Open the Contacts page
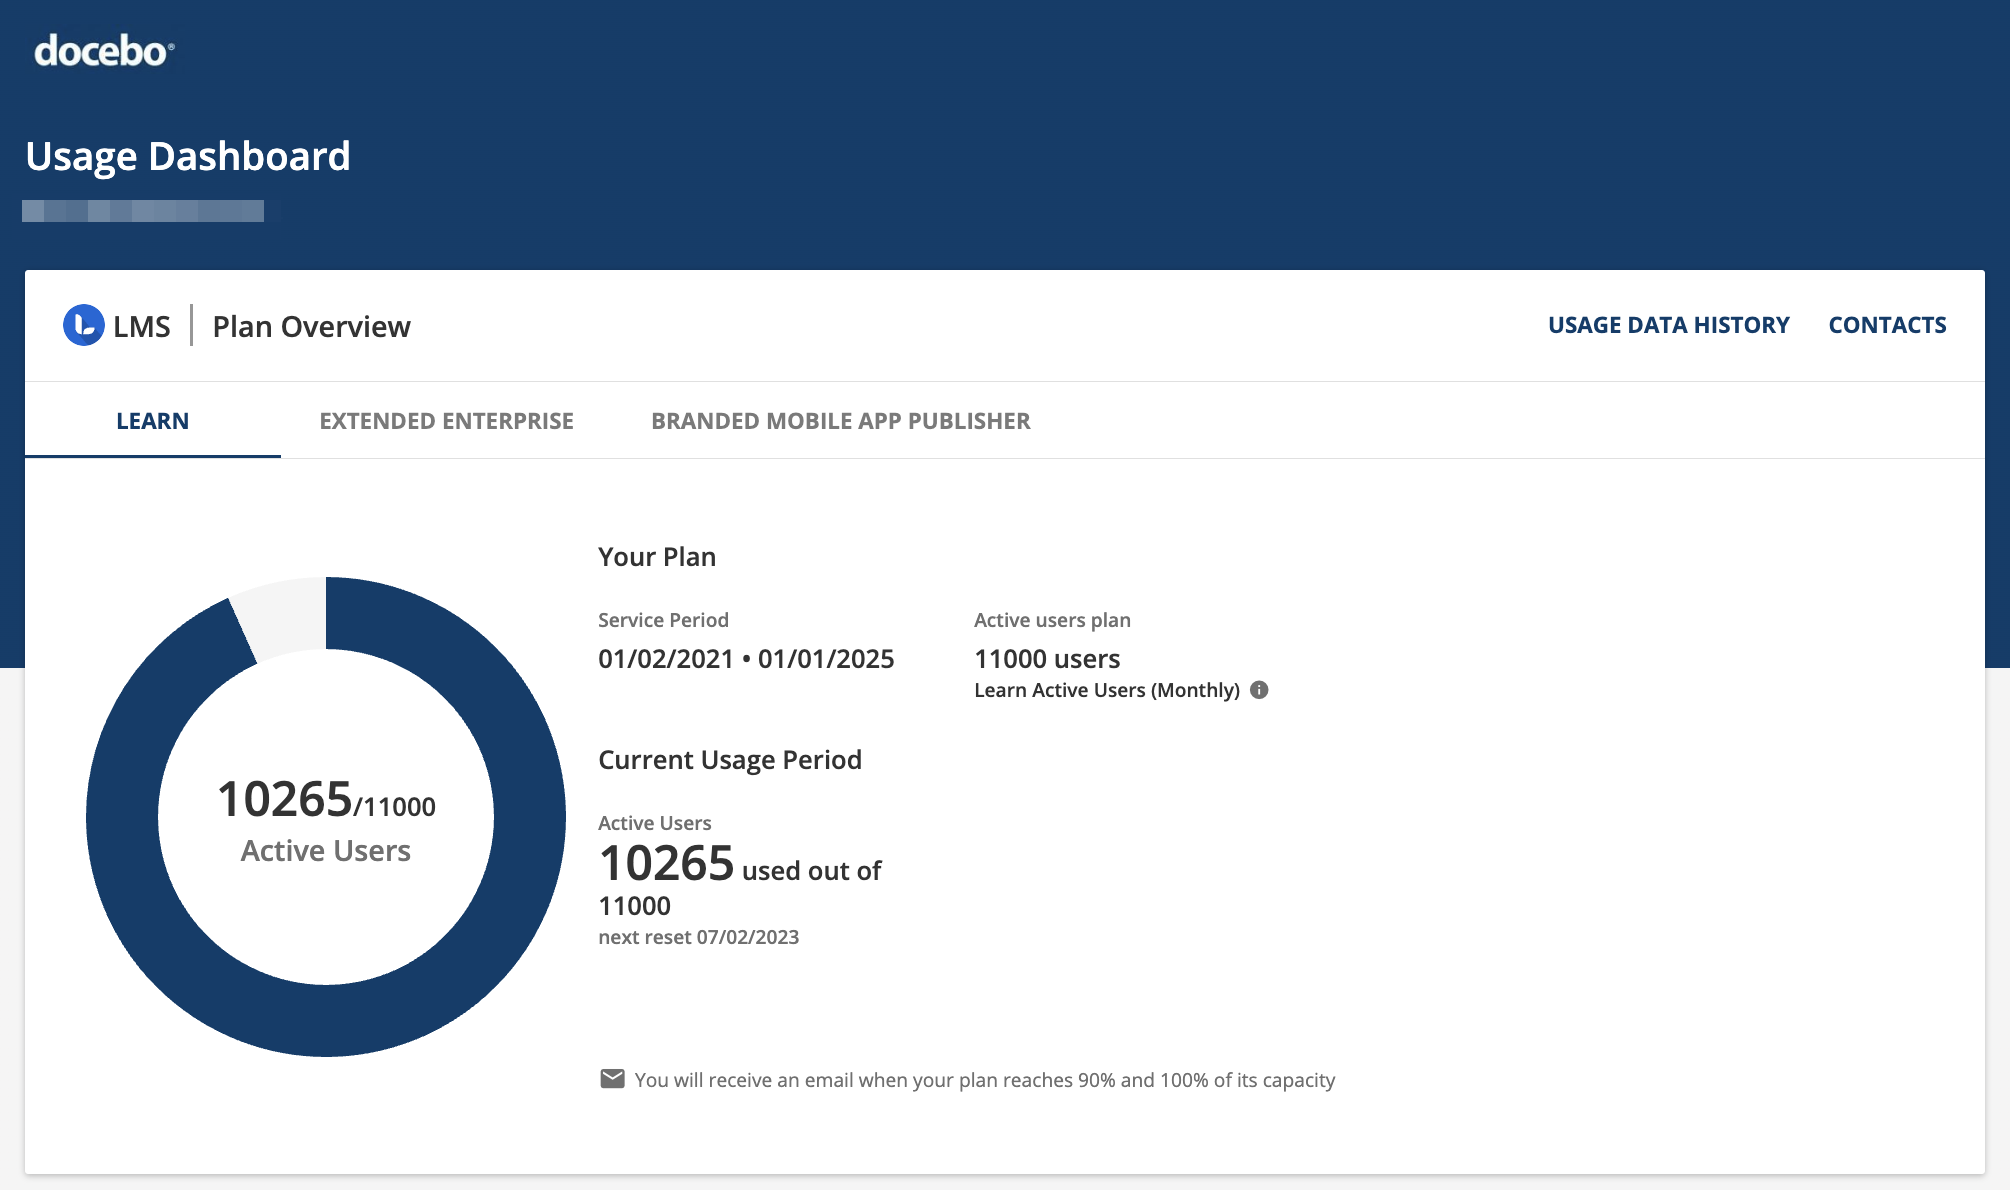Screen dimensions: 2010x1190 click(1886, 324)
